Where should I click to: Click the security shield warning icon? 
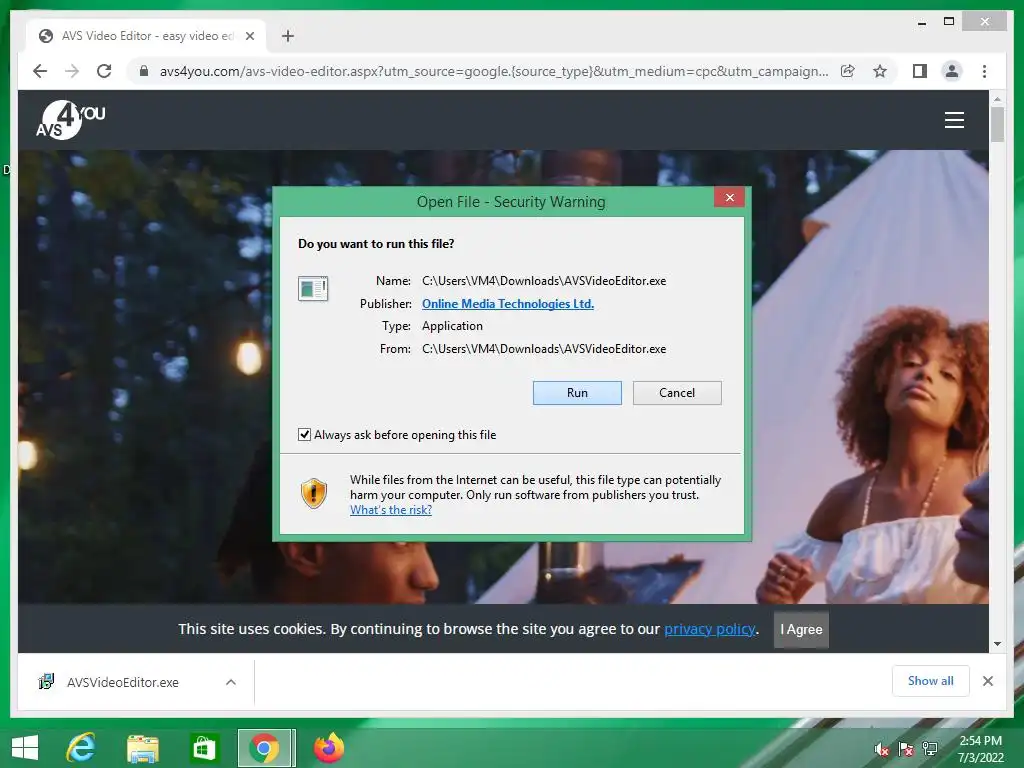[313, 493]
